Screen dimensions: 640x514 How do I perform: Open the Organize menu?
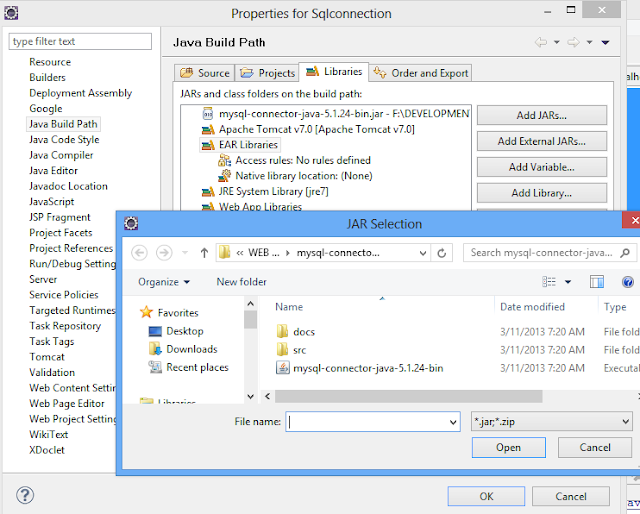click(x=164, y=282)
